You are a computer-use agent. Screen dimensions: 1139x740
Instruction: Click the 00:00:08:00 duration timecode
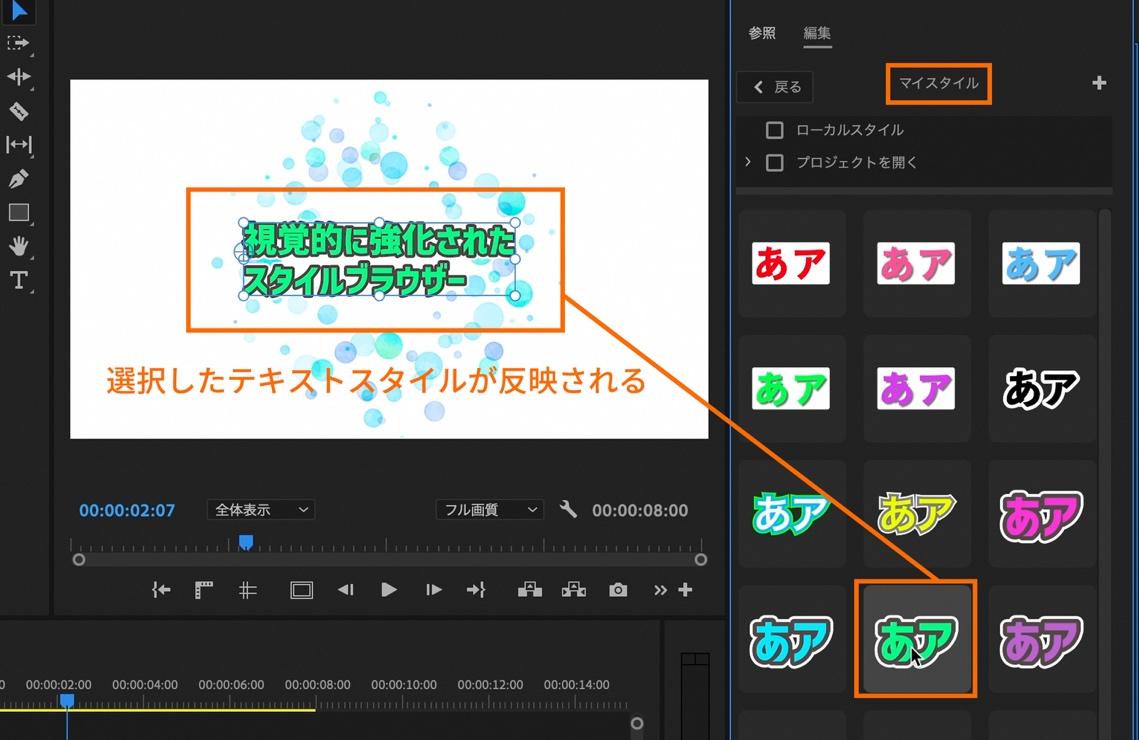640,510
